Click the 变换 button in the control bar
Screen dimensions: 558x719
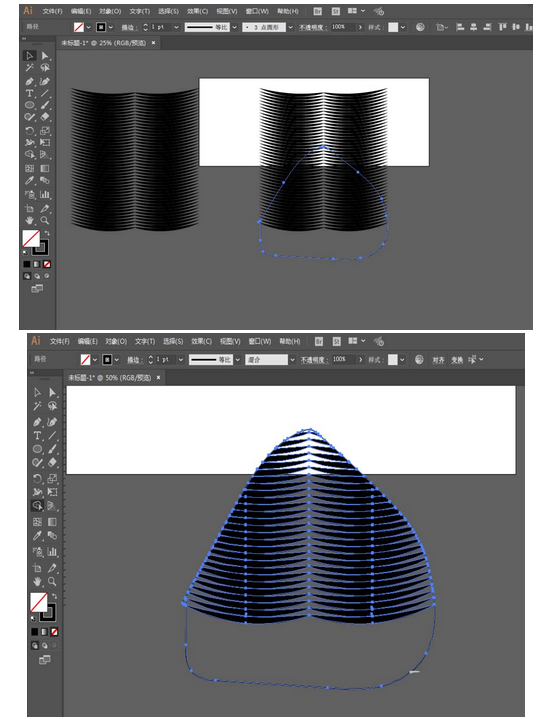457,360
